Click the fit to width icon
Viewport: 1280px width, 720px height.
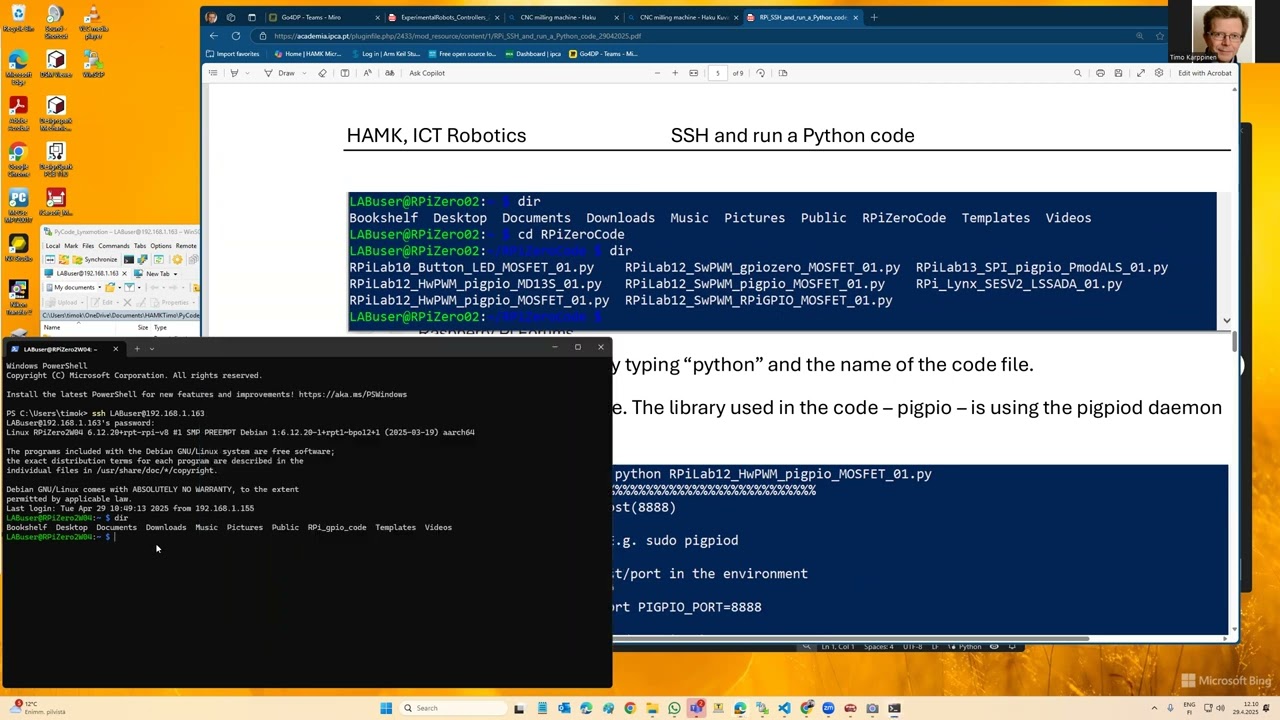click(x=693, y=73)
